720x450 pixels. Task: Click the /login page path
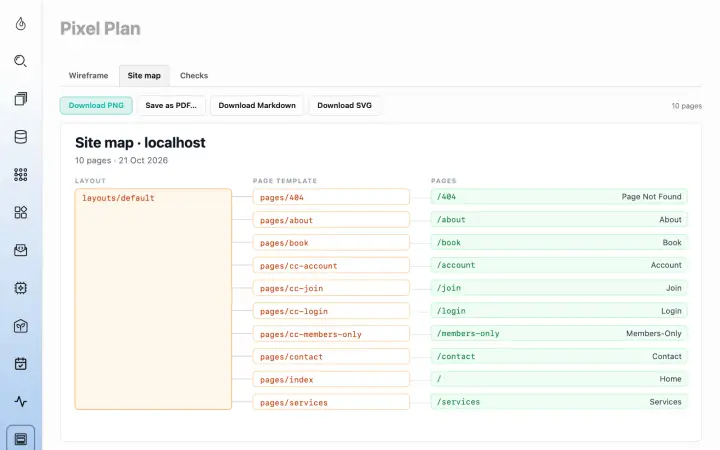(x=451, y=311)
